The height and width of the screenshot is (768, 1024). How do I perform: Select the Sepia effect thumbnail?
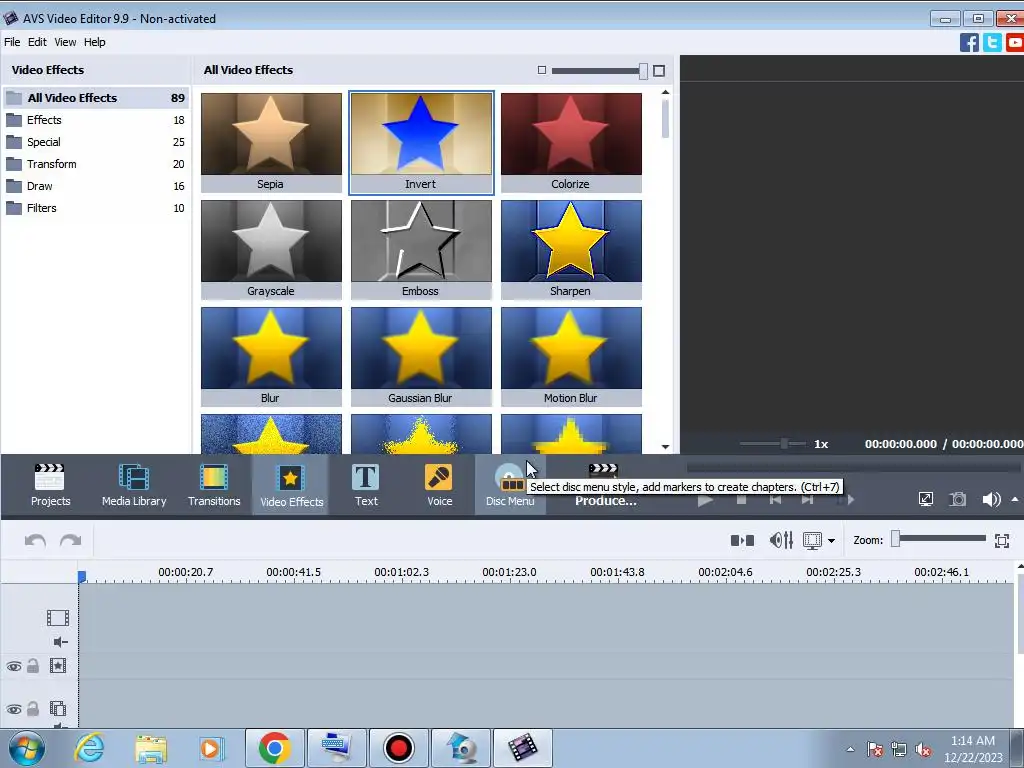tap(271, 142)
